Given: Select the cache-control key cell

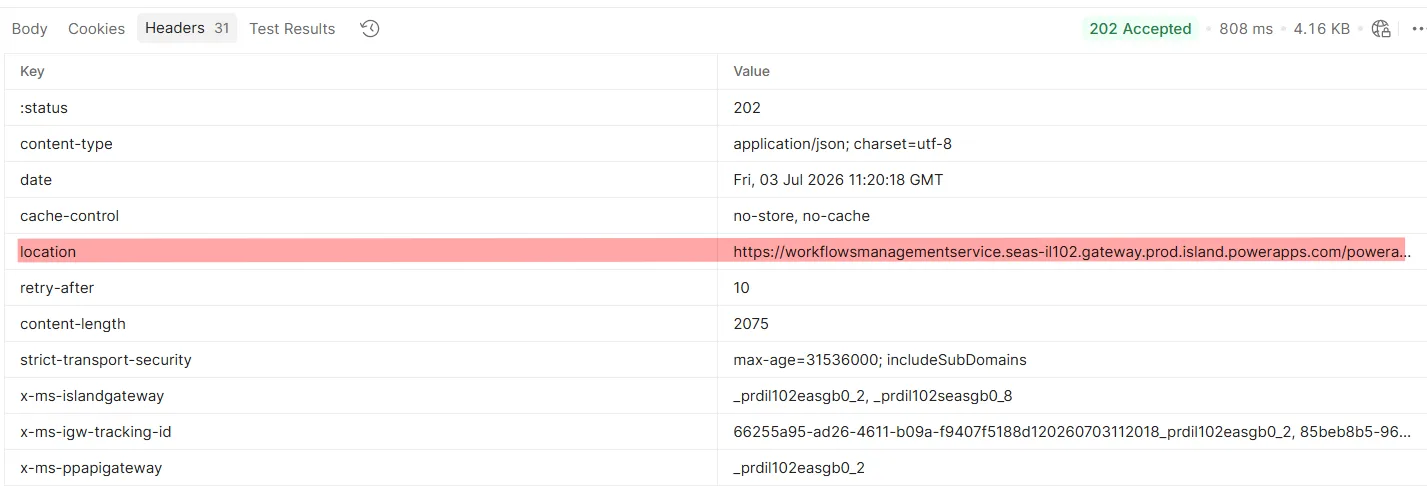Looking at the screenshot, I should point(361,216).
